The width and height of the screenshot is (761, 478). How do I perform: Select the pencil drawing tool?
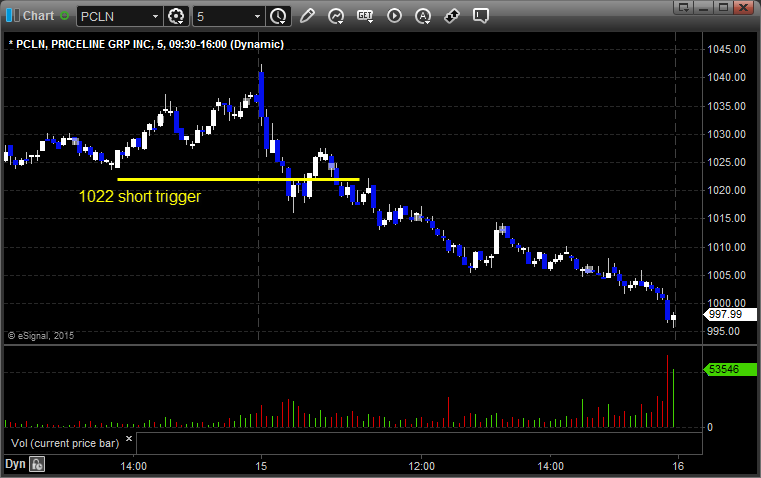point(307,16)
